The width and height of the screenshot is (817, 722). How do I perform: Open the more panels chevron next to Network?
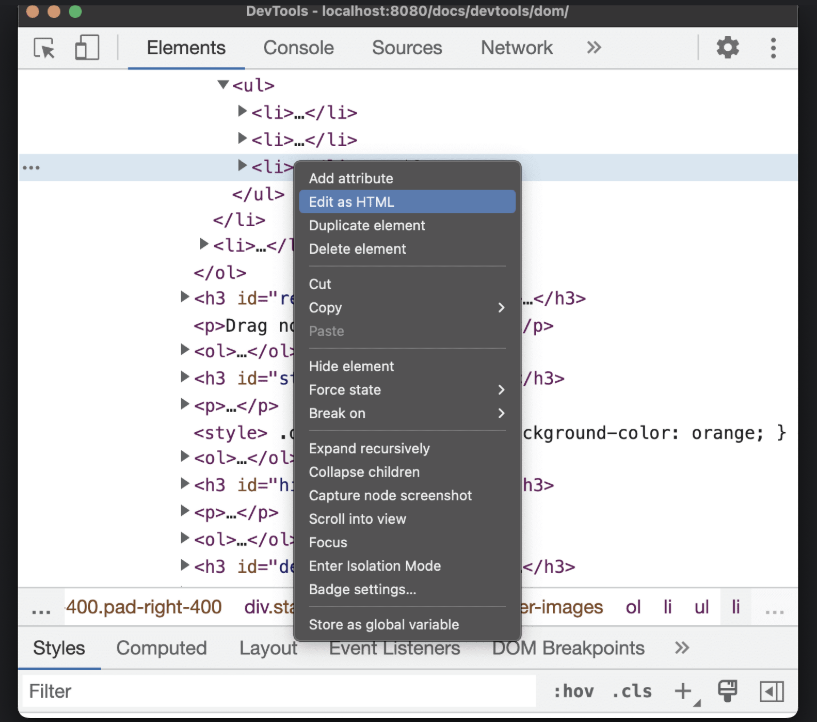point(594,47)
